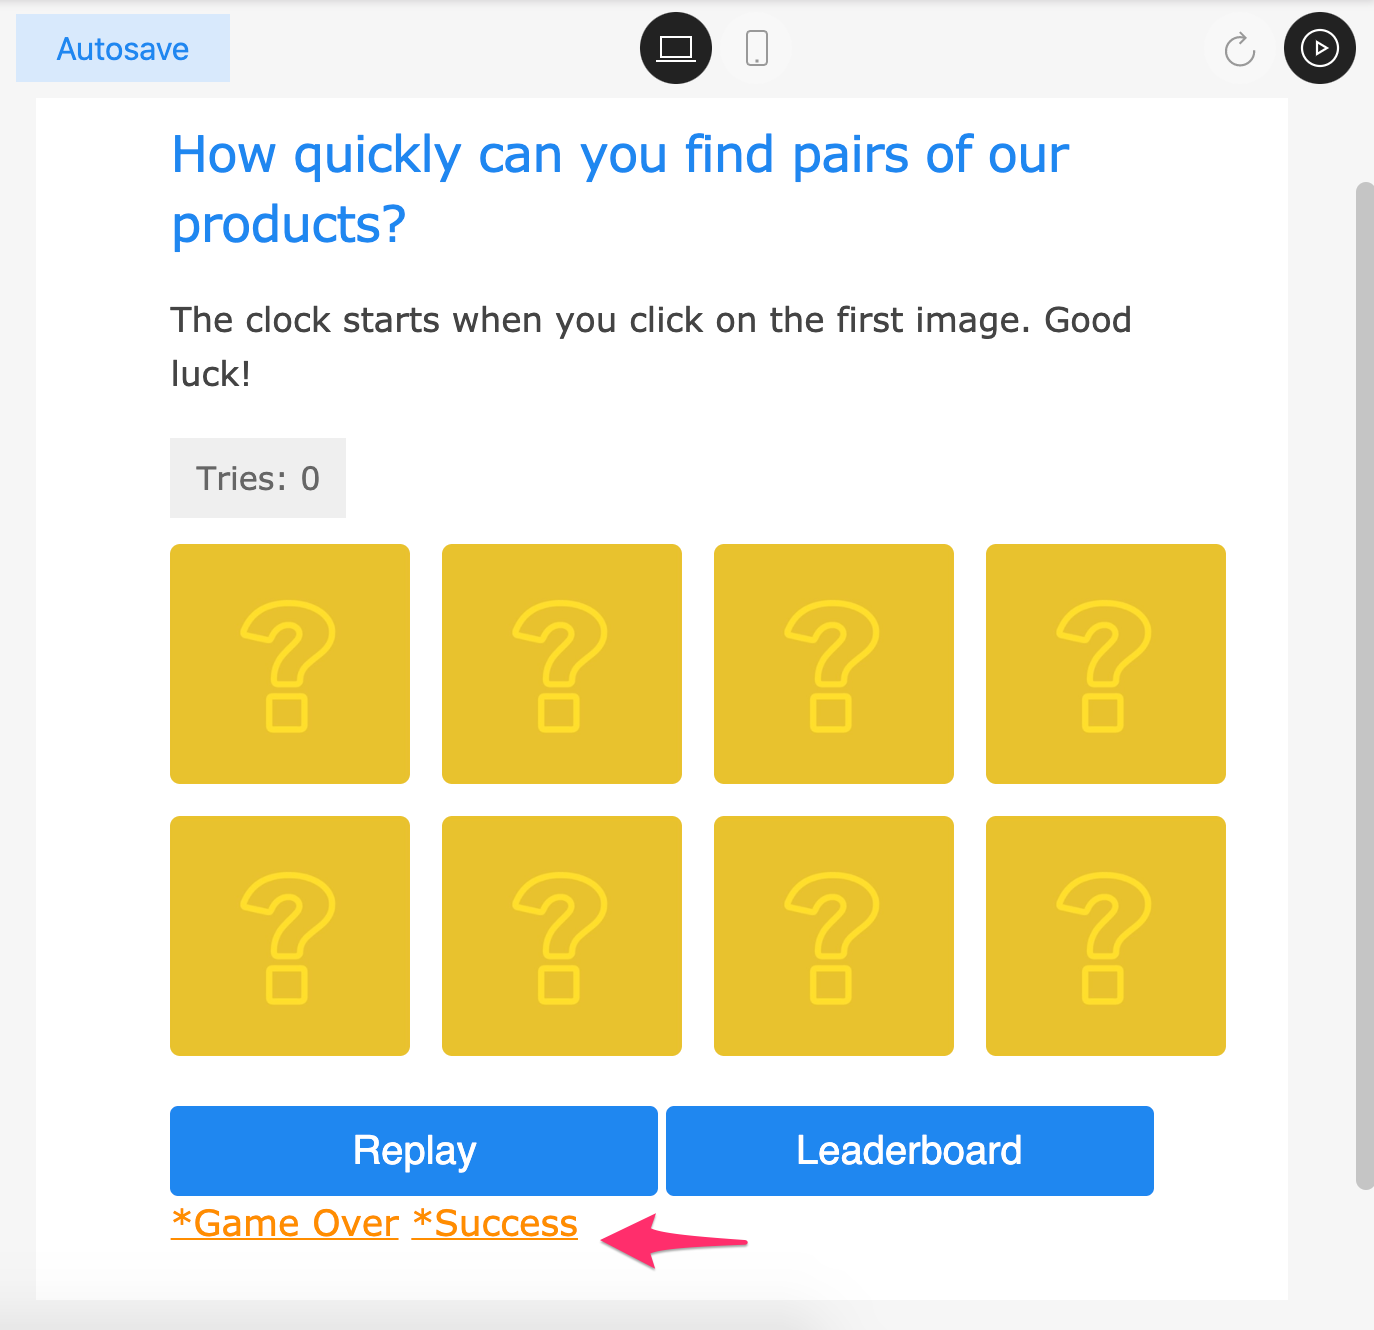1374x1330 pixels.
Task: Open the *Game Over link
Action: pos(285,1223)
